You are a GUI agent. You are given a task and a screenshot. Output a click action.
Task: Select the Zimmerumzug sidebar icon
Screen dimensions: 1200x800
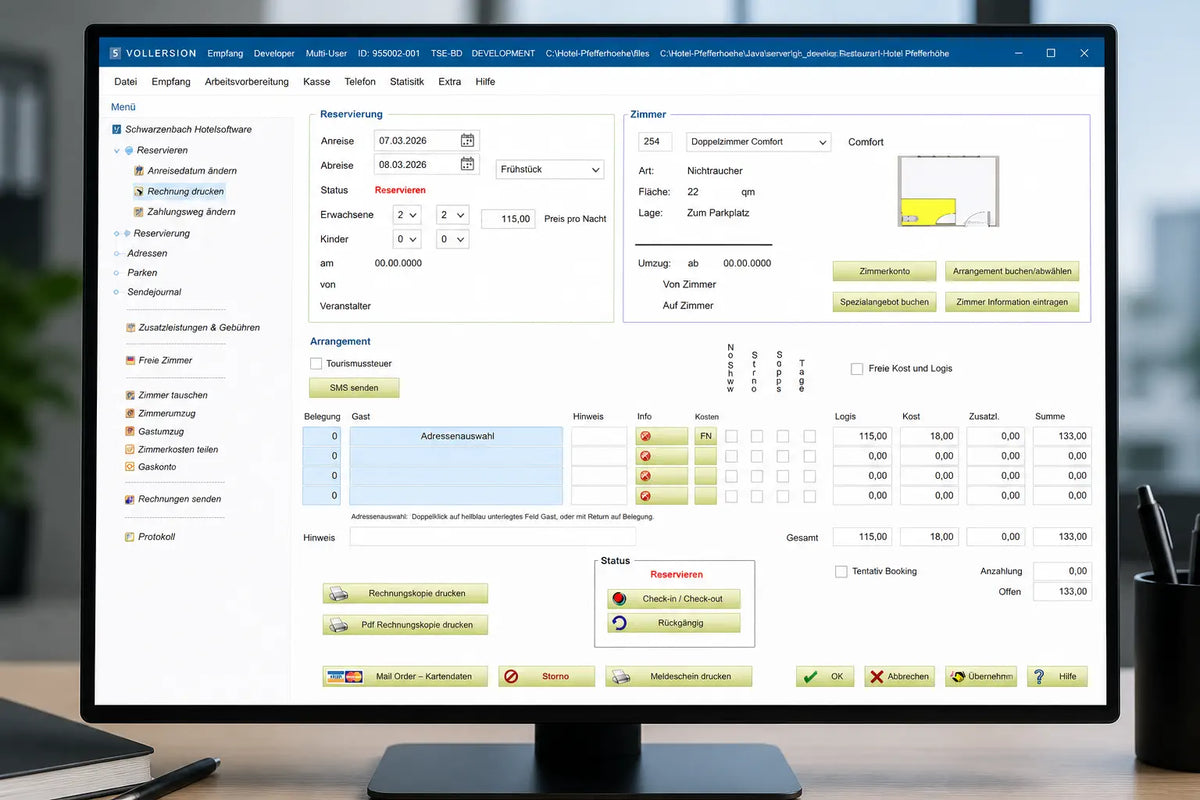click(130, 413)
